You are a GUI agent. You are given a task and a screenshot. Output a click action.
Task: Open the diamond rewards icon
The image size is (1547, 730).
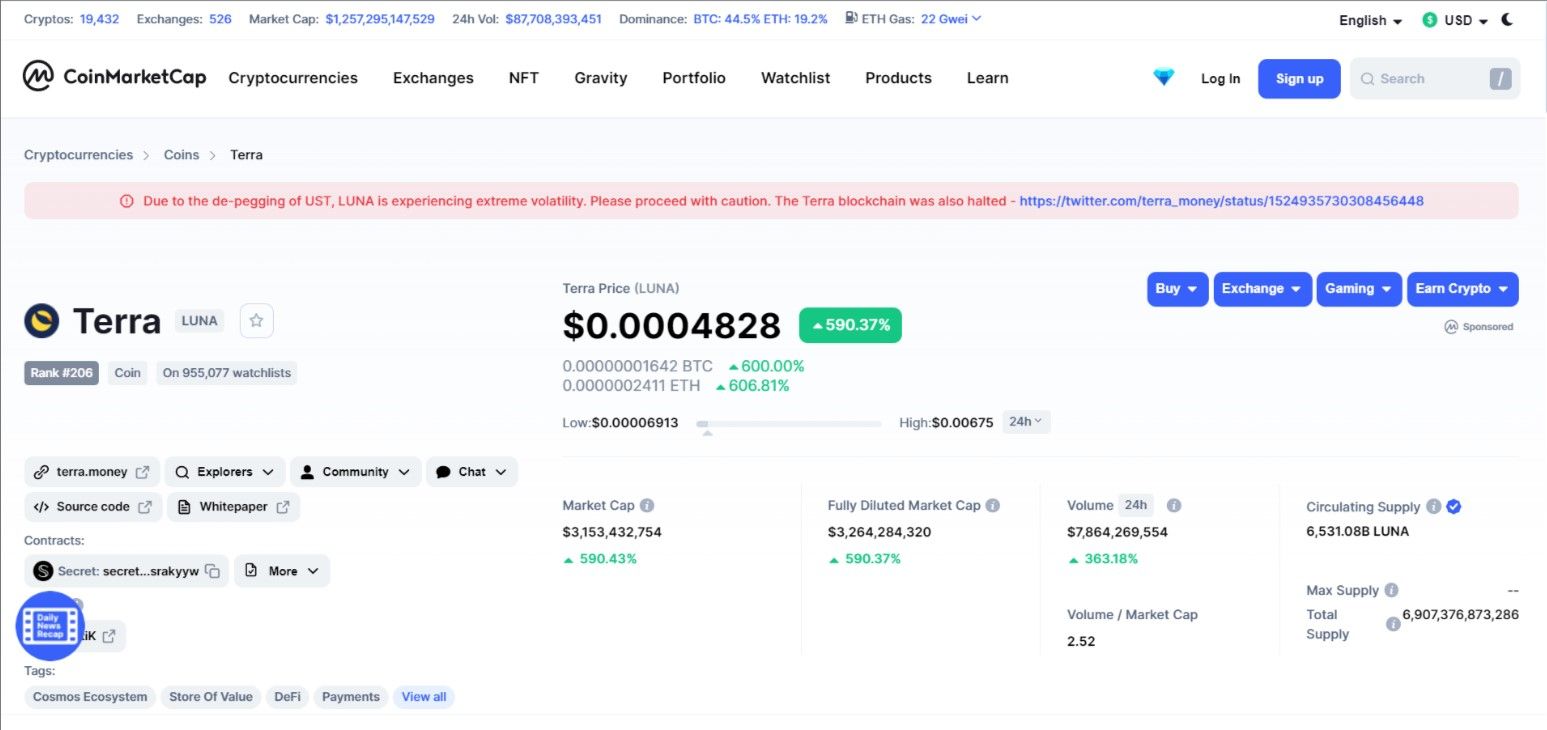click(x=1164, y=78)
